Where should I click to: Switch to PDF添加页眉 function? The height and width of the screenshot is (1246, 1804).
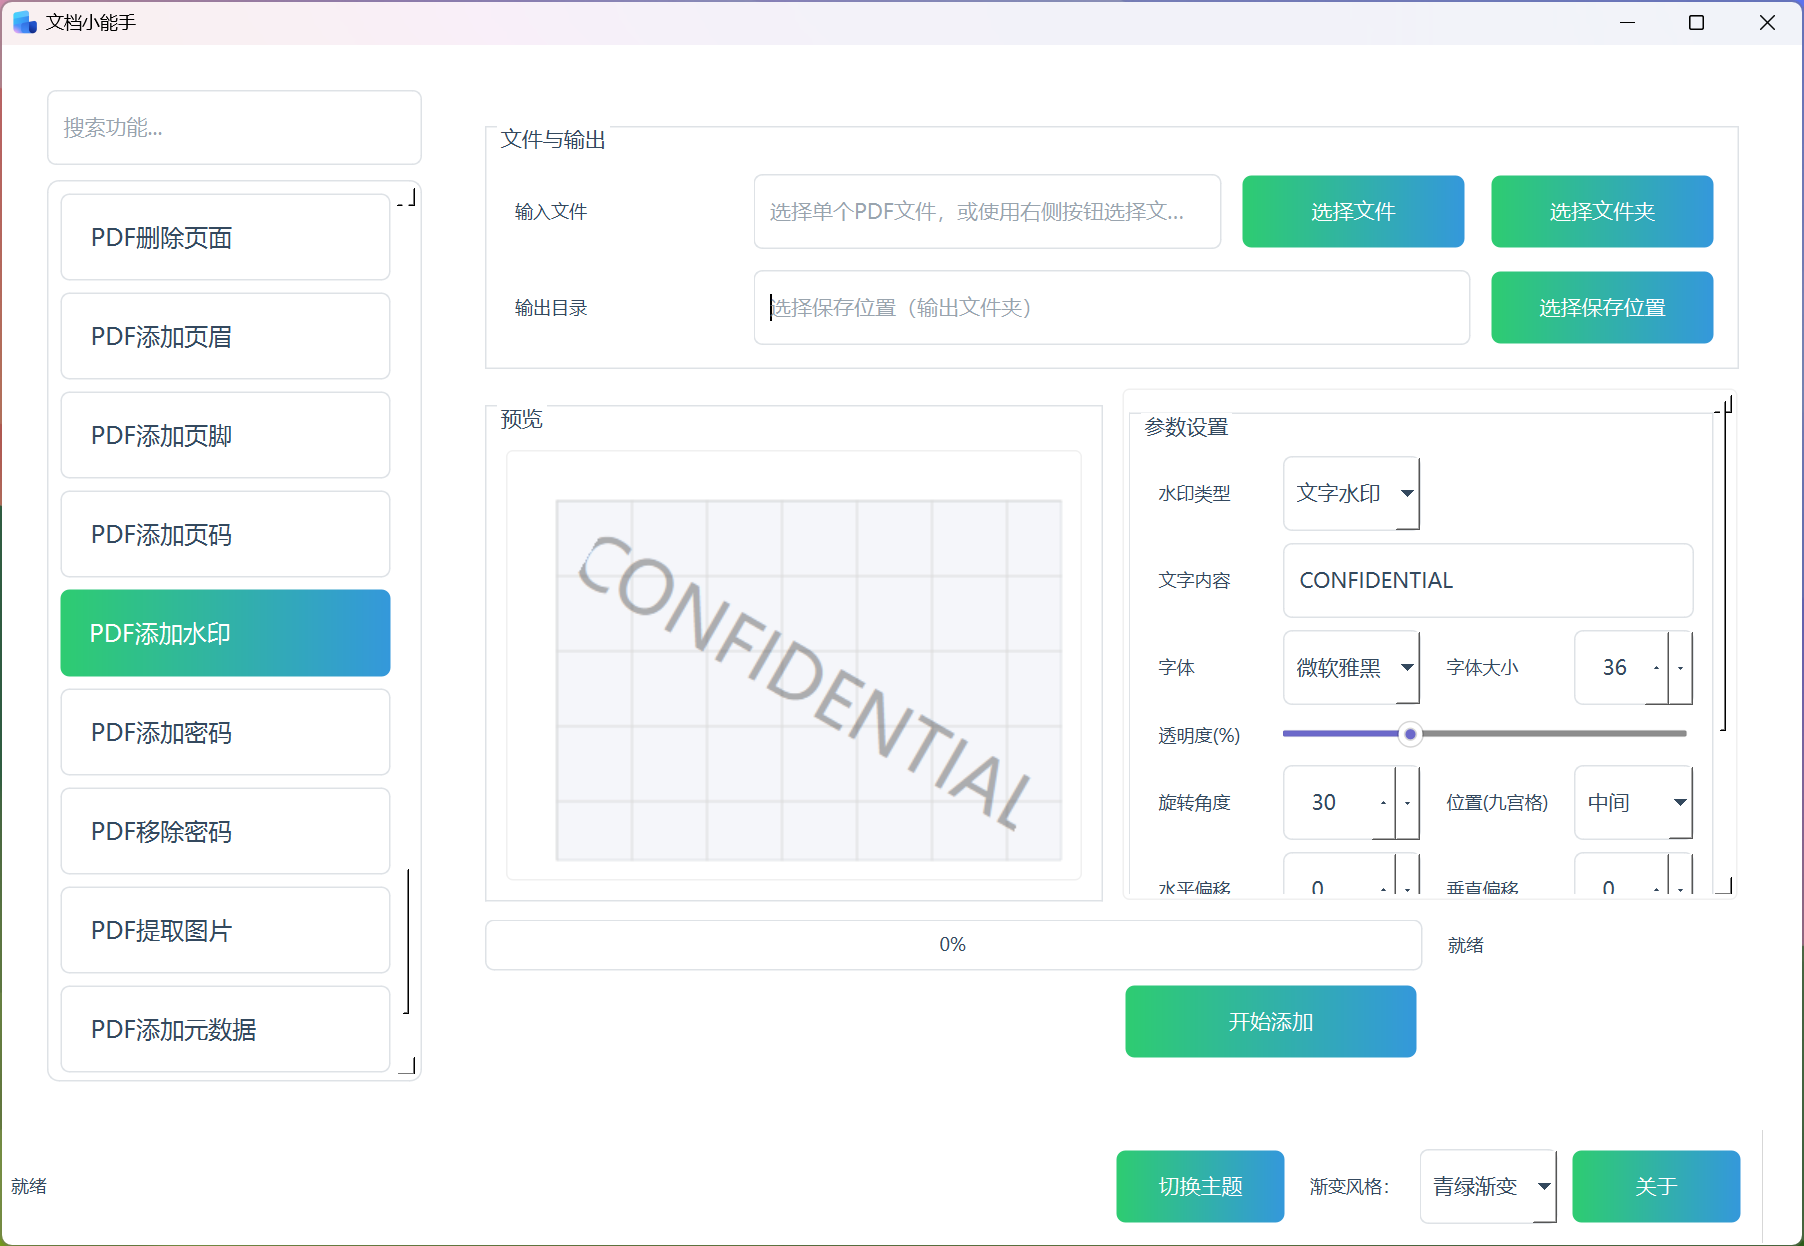(x=225, y=337)
